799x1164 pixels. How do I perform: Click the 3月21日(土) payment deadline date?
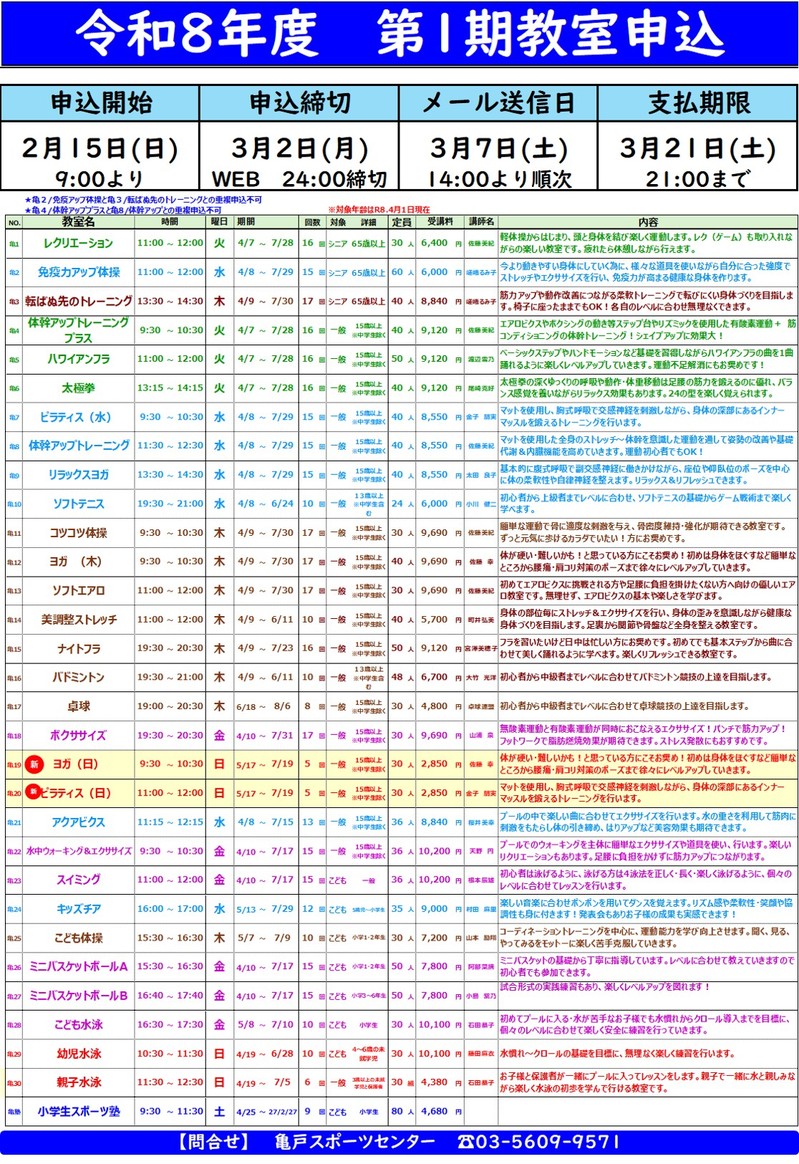click(697, 148)
